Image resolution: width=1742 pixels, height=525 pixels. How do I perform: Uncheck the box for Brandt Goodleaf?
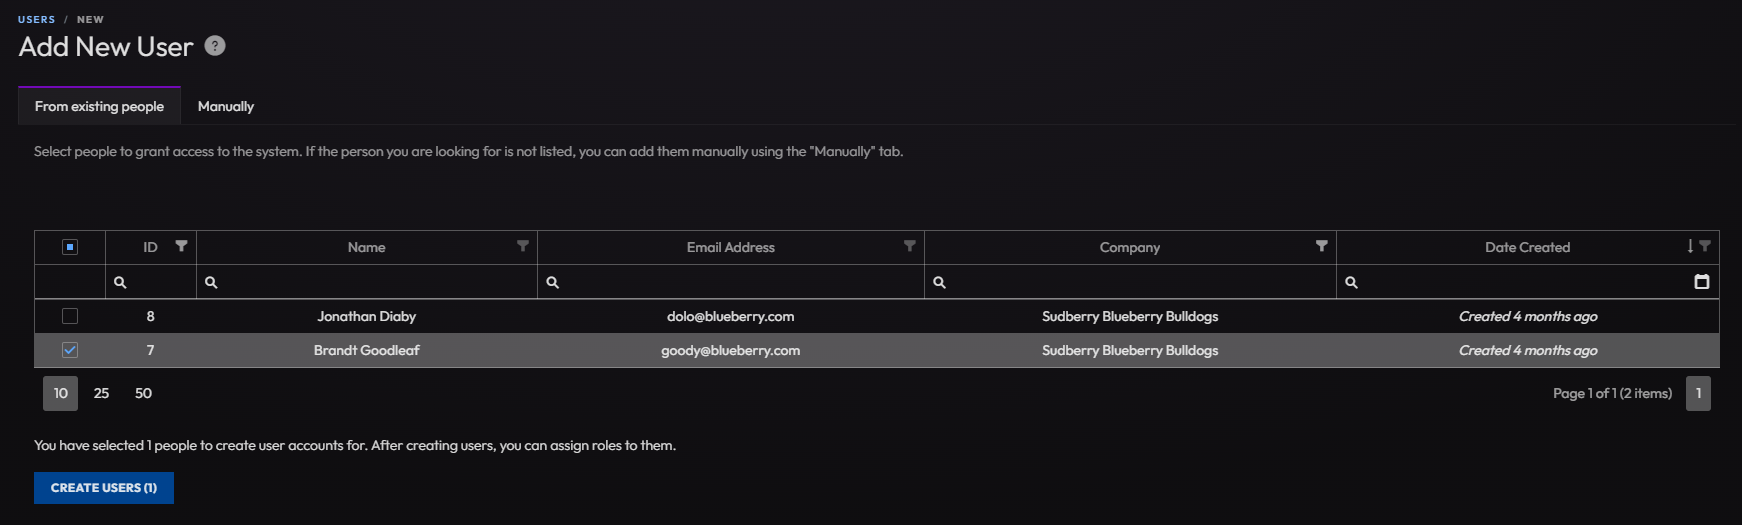coord(70,350)
